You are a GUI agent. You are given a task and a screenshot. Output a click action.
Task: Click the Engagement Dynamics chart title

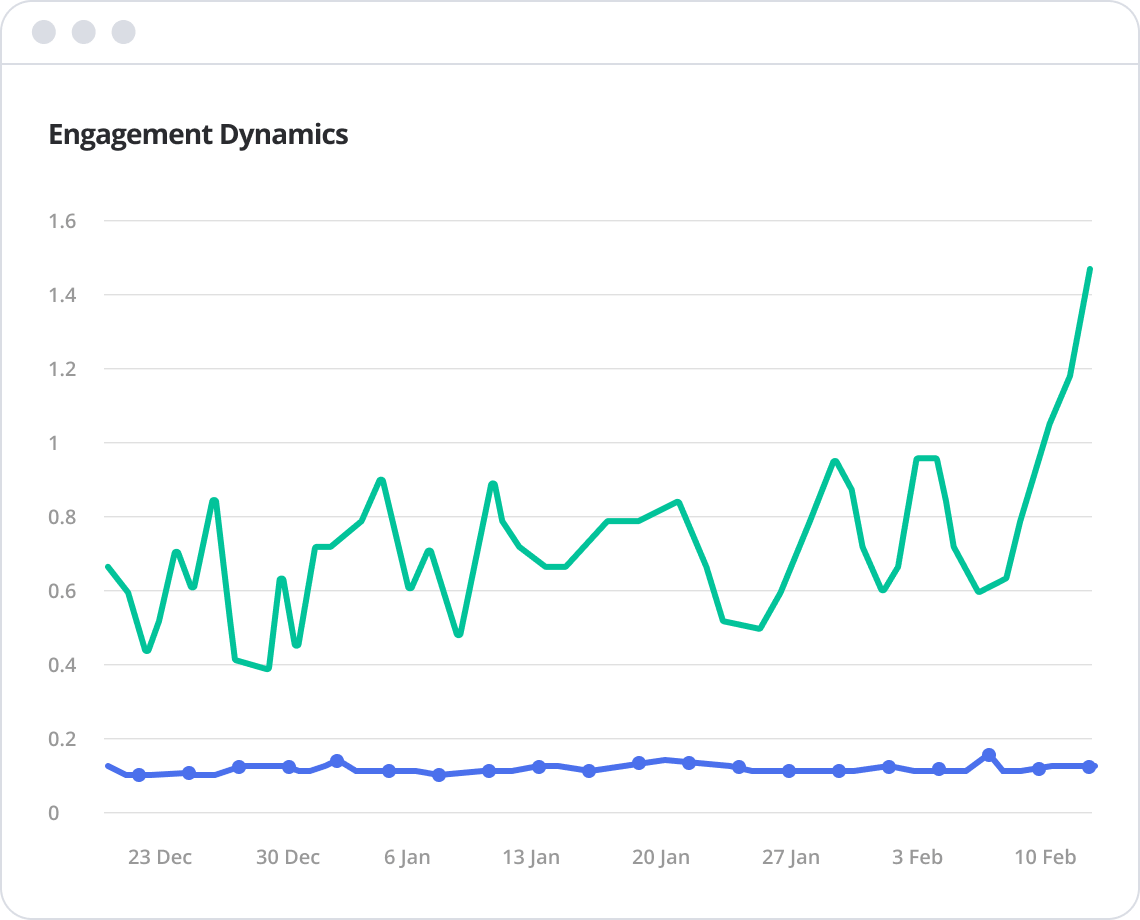pyautogui.click(x=199, y=134)
